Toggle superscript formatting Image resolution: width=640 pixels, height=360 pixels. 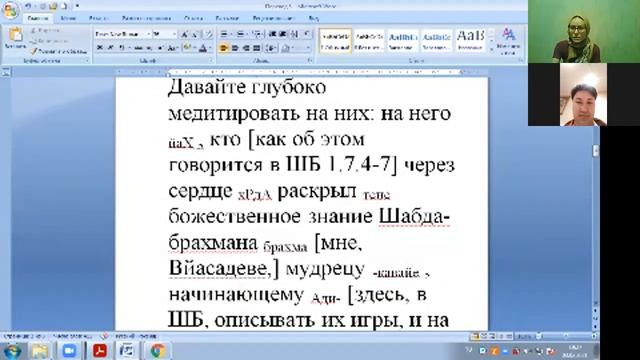[160, 48]
